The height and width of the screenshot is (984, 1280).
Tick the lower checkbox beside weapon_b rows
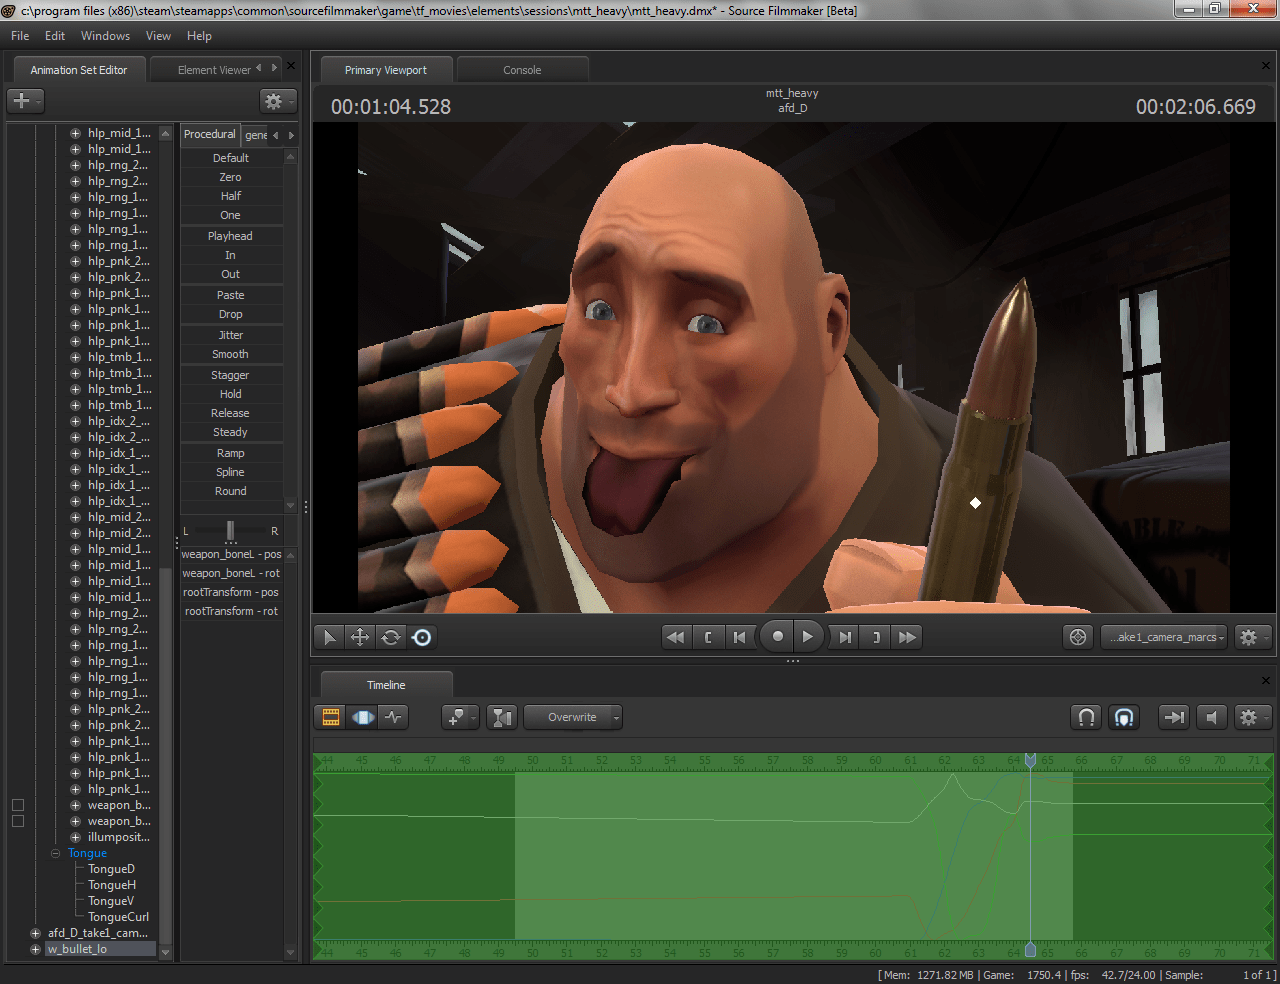17,821
